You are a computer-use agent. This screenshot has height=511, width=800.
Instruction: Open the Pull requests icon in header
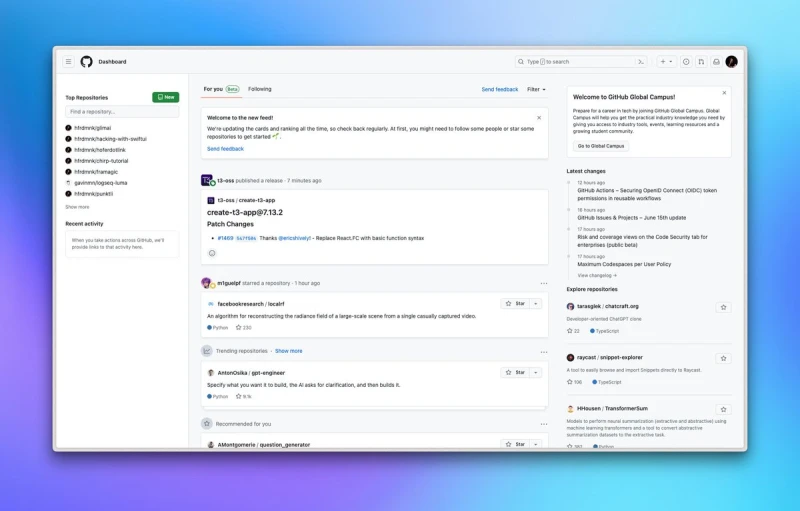click(x=701, y=61)
